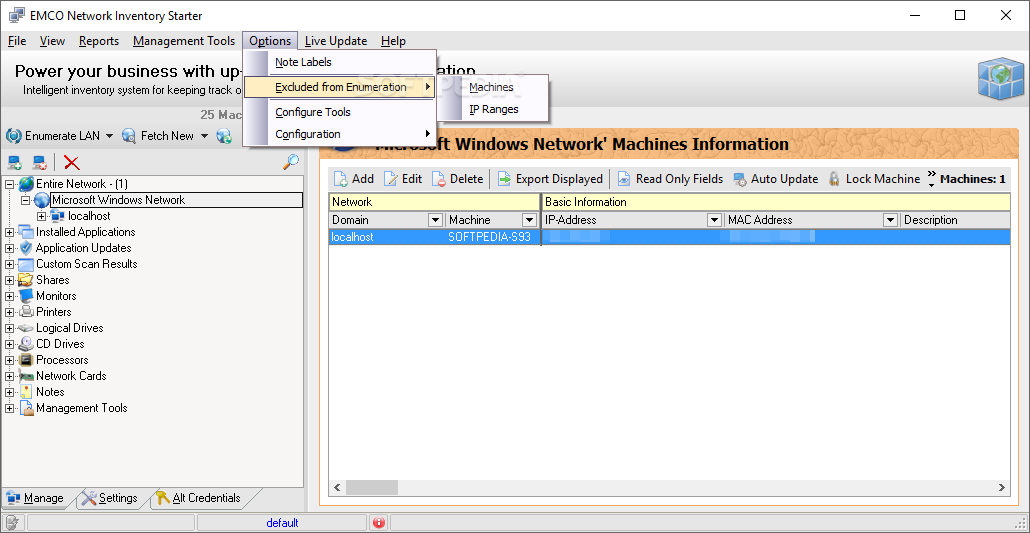This screenshot has width=1030, height=533.
Task: Open the Live Update menu
Action: 336,41
